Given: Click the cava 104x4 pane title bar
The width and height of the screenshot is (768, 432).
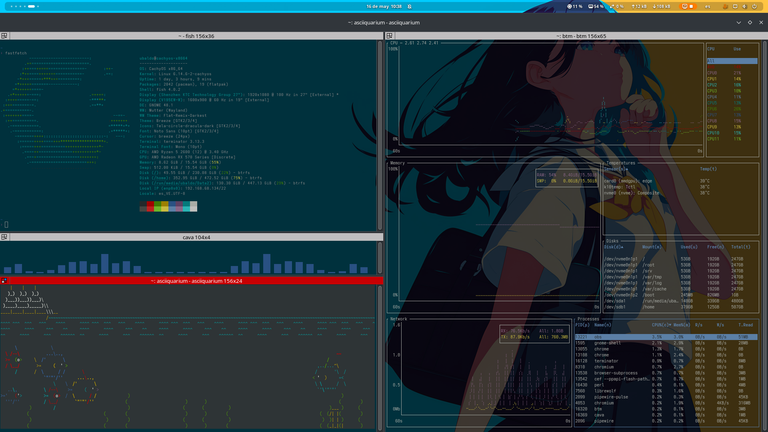Looking at the screenshot, I should click(196, 237).
